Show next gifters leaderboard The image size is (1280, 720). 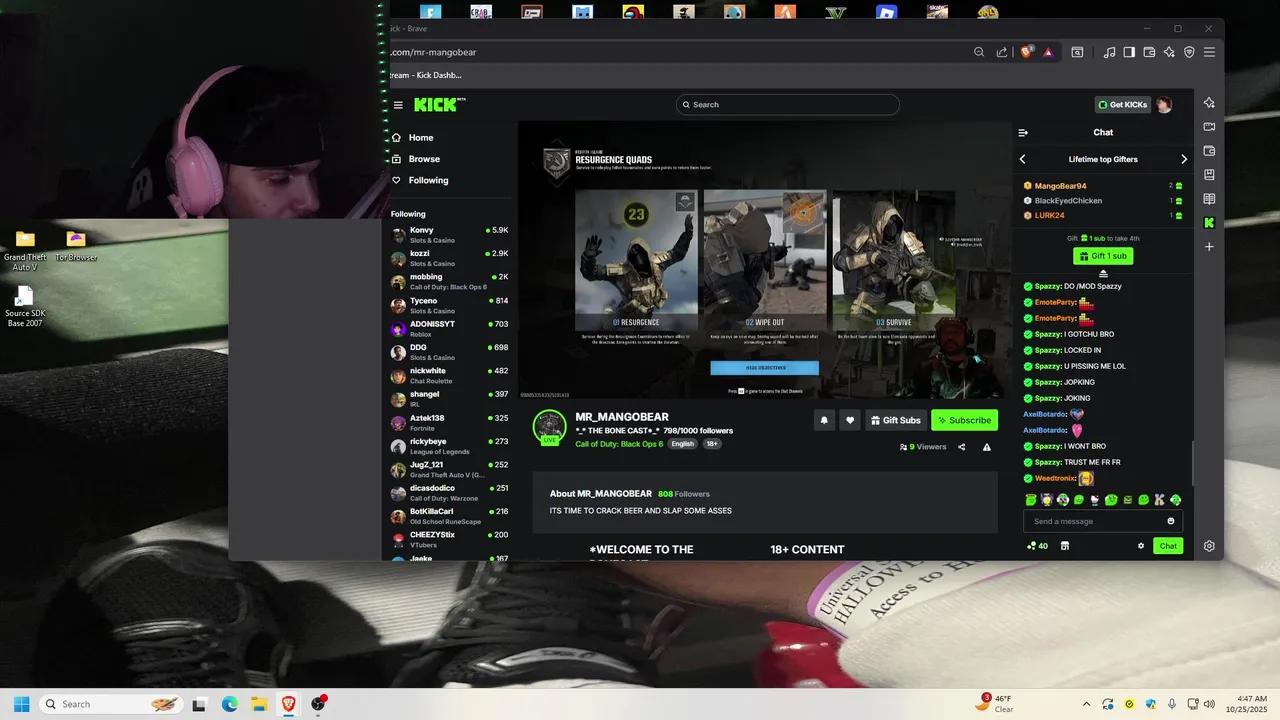click(1184, 159)
